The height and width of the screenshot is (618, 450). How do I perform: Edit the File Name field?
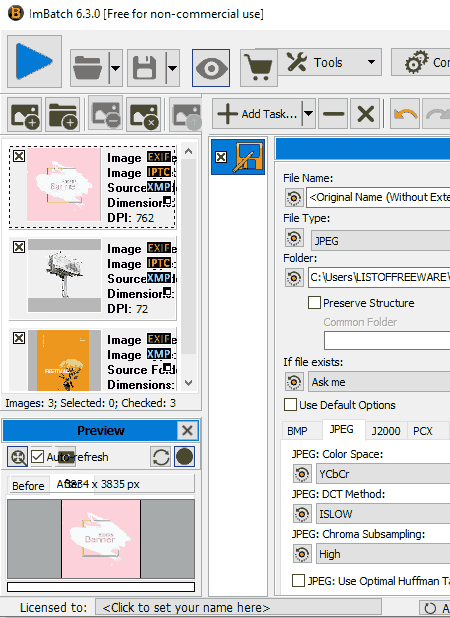[x=378, y=197]
